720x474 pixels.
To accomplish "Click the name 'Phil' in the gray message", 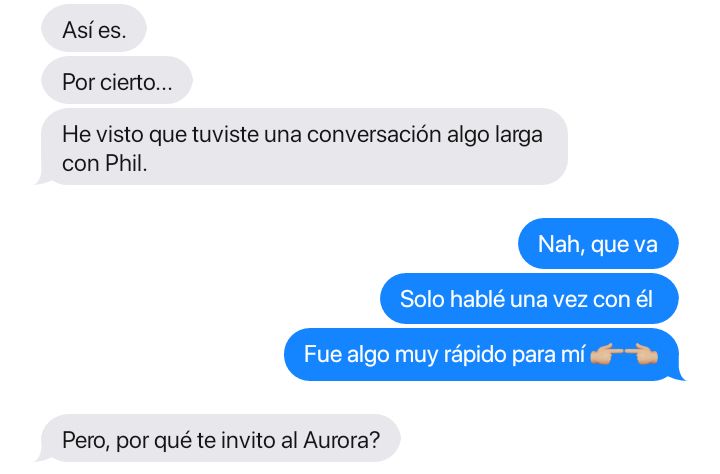I will pyautogui.click(x=123, y=163).
